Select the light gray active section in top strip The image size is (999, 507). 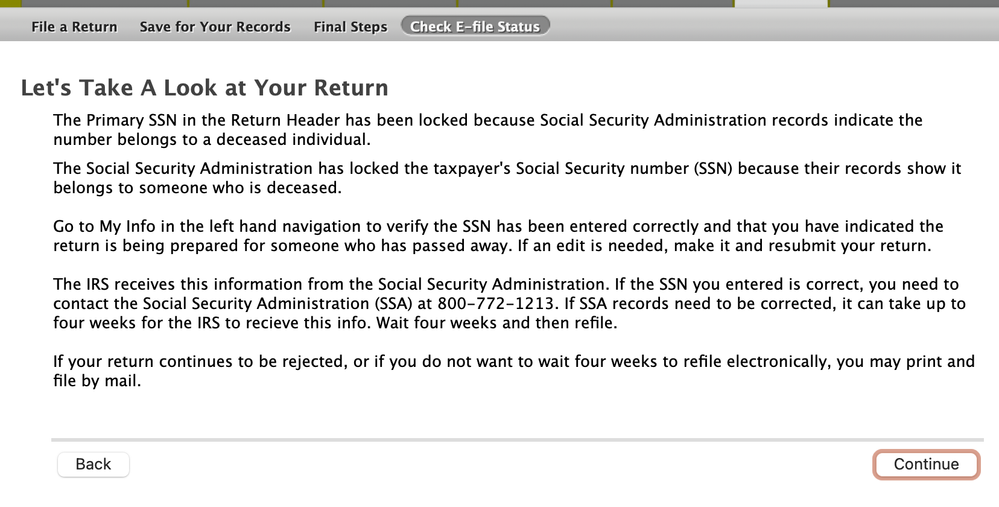pos(781,3)
